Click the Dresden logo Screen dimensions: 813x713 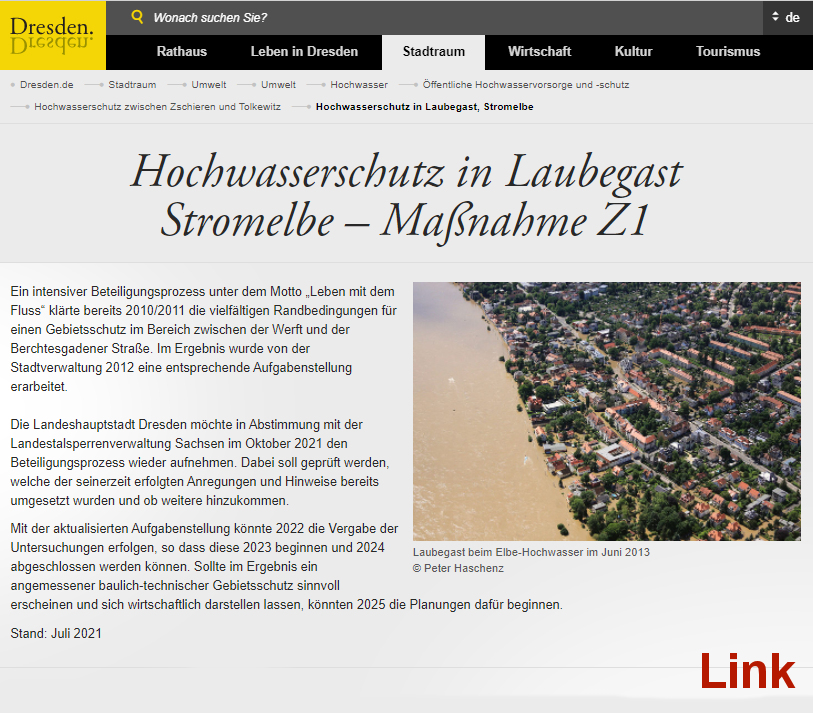coord(52,34)
